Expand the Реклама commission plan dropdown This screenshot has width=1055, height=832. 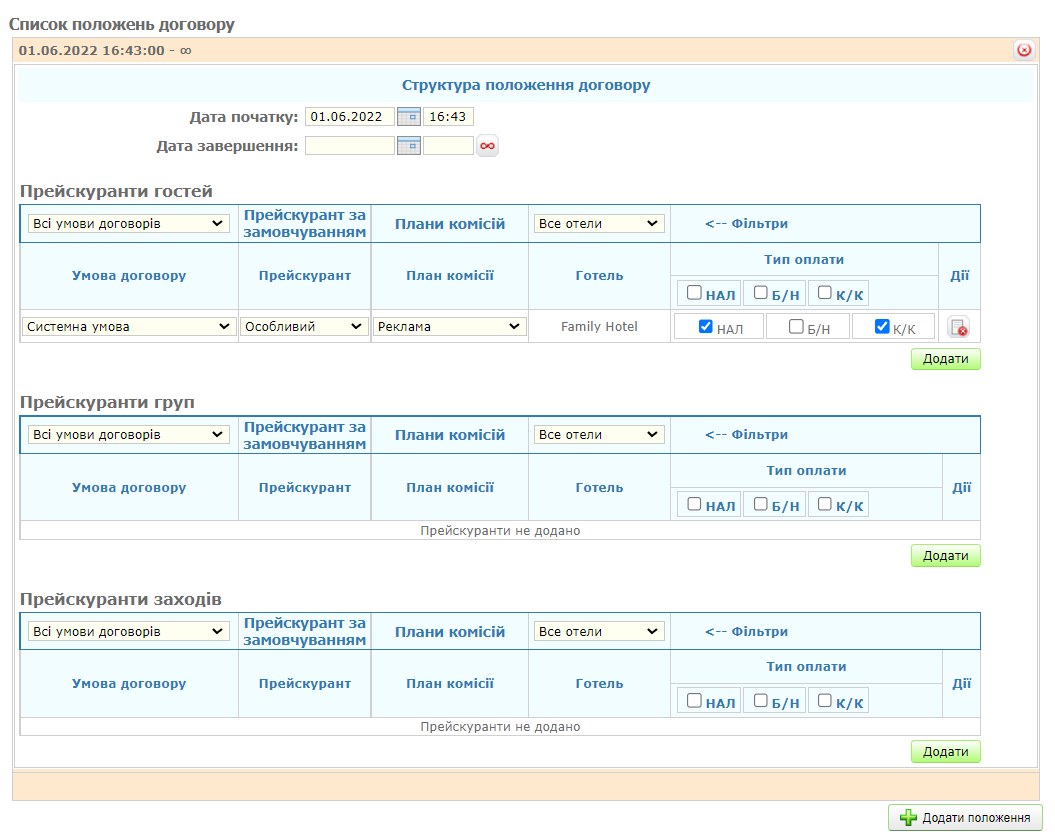point(450,327)
